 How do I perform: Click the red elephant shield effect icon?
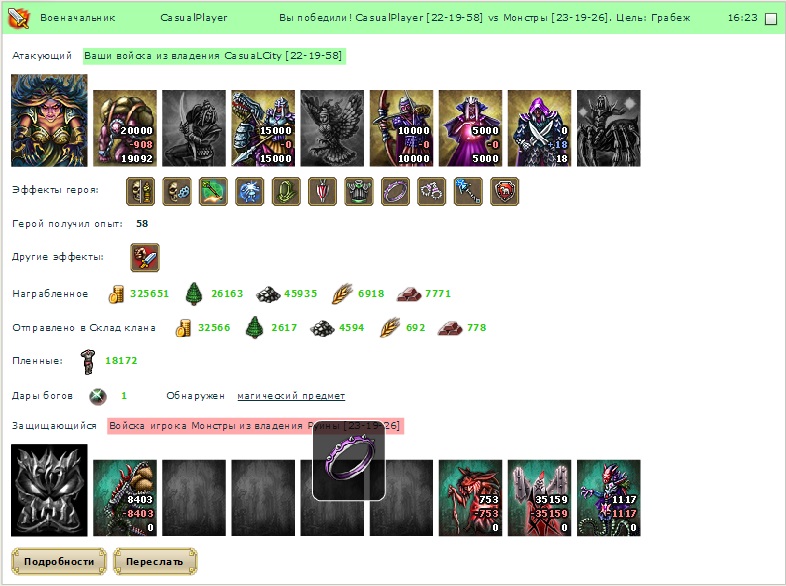pyautogui.click(x=505, y=191)
